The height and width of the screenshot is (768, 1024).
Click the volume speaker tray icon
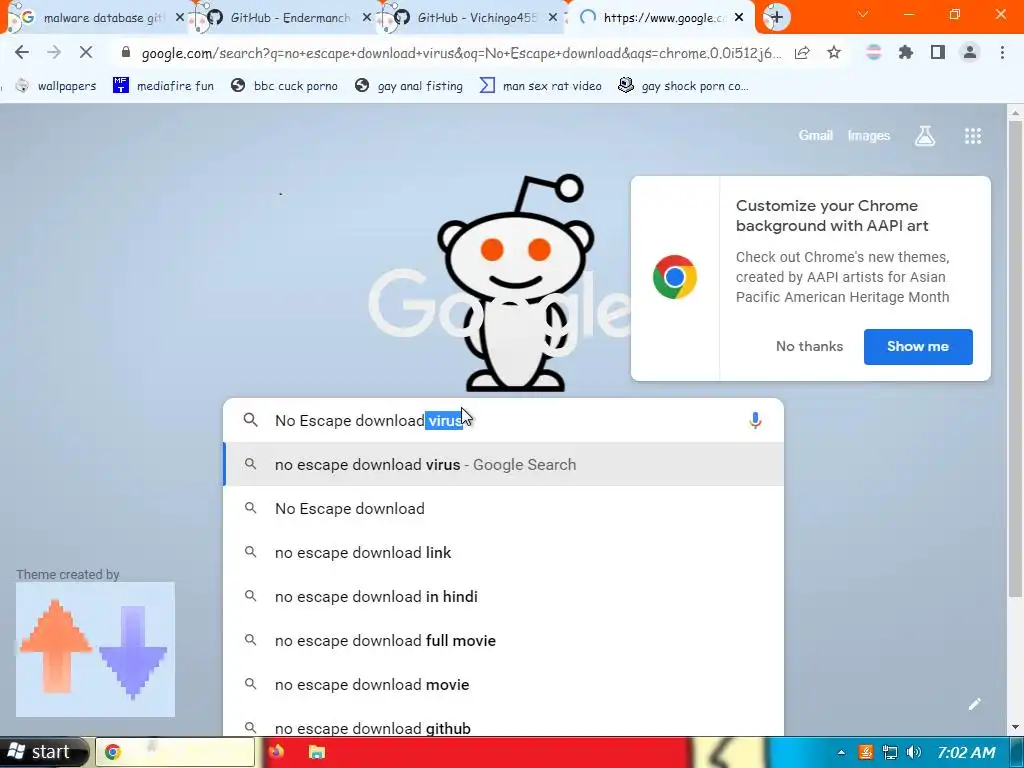tap(913, 752)
